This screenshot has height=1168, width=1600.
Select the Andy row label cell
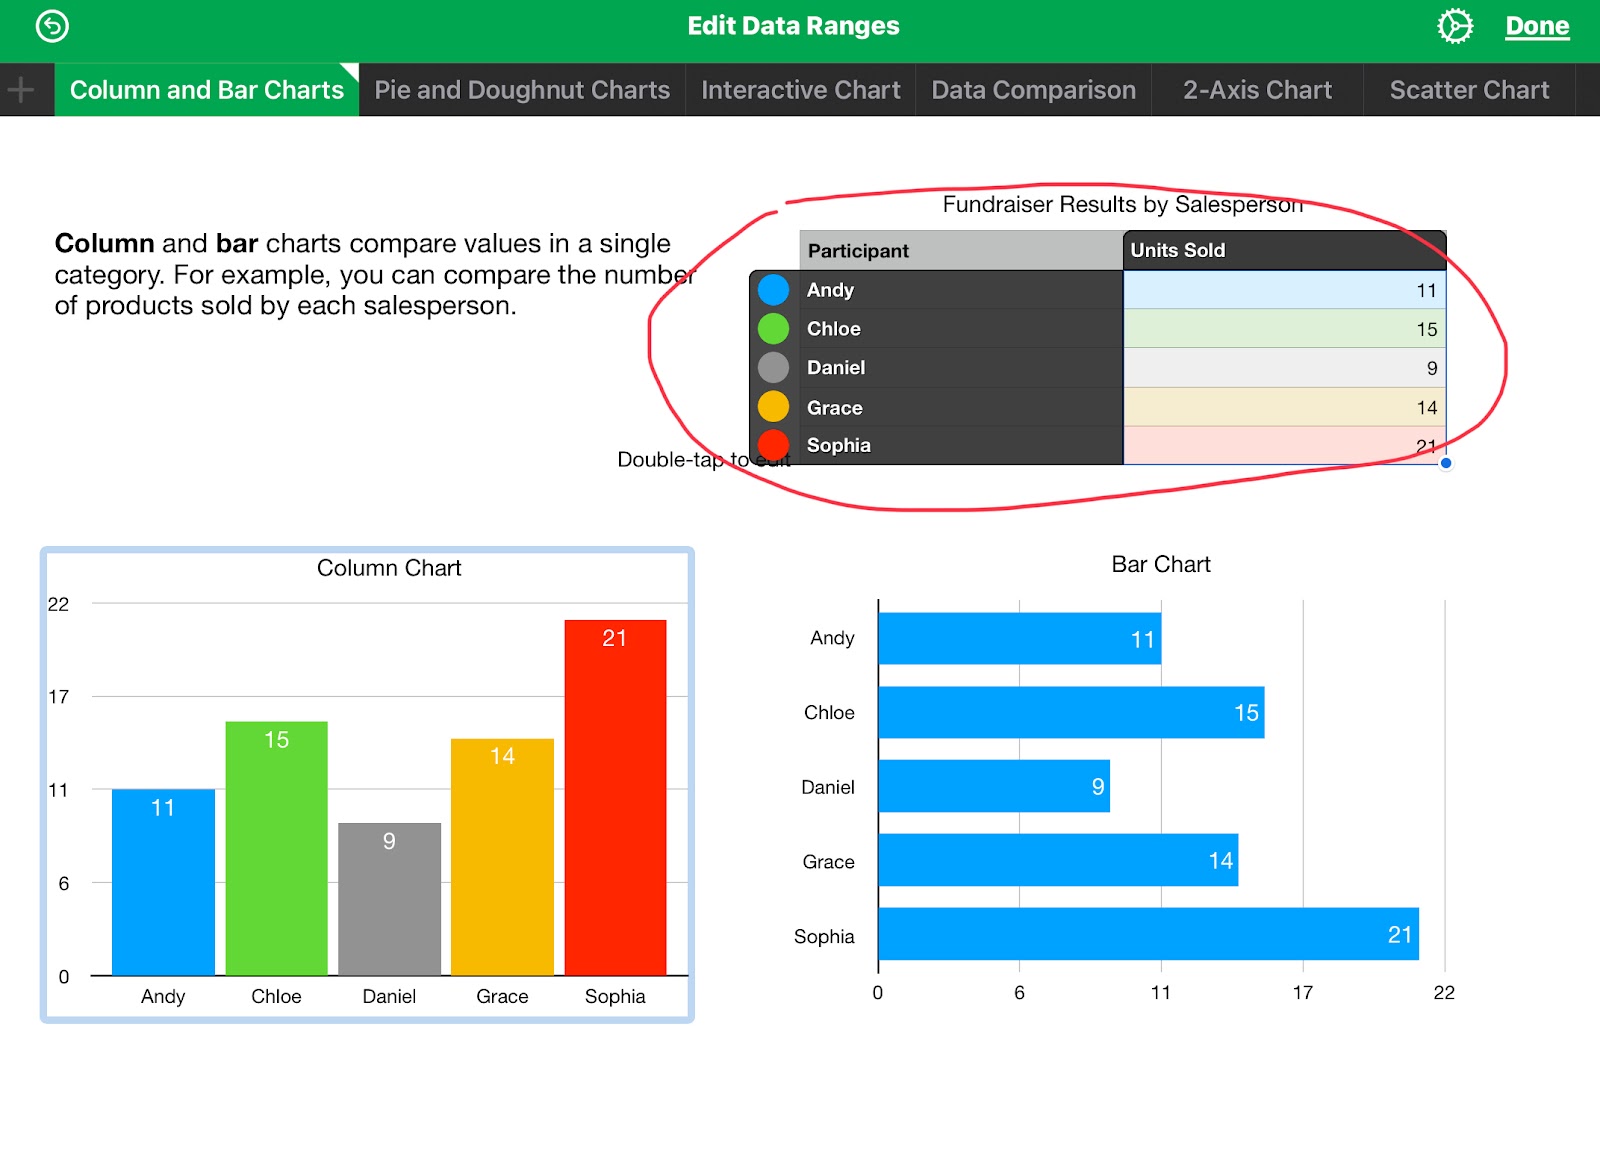961,290
